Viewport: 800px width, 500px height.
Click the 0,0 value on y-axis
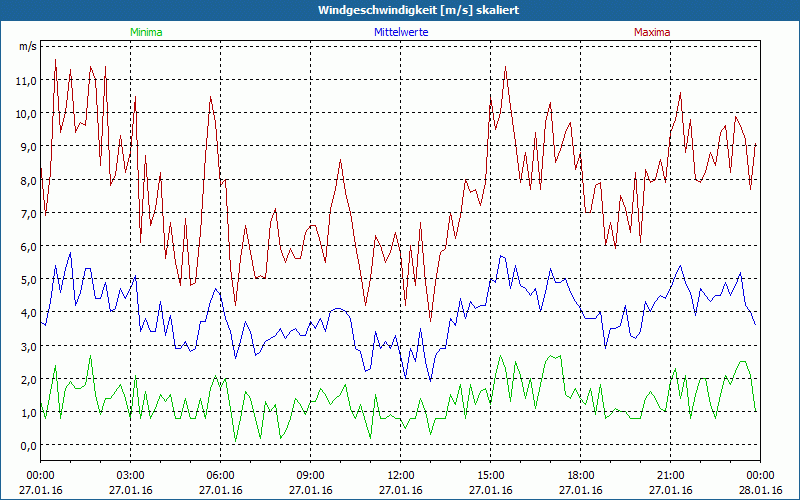[x=29, y=445]
